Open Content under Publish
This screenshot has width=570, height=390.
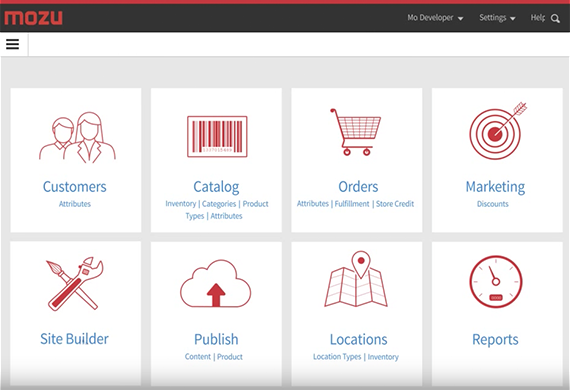click(x=198, y=357)
